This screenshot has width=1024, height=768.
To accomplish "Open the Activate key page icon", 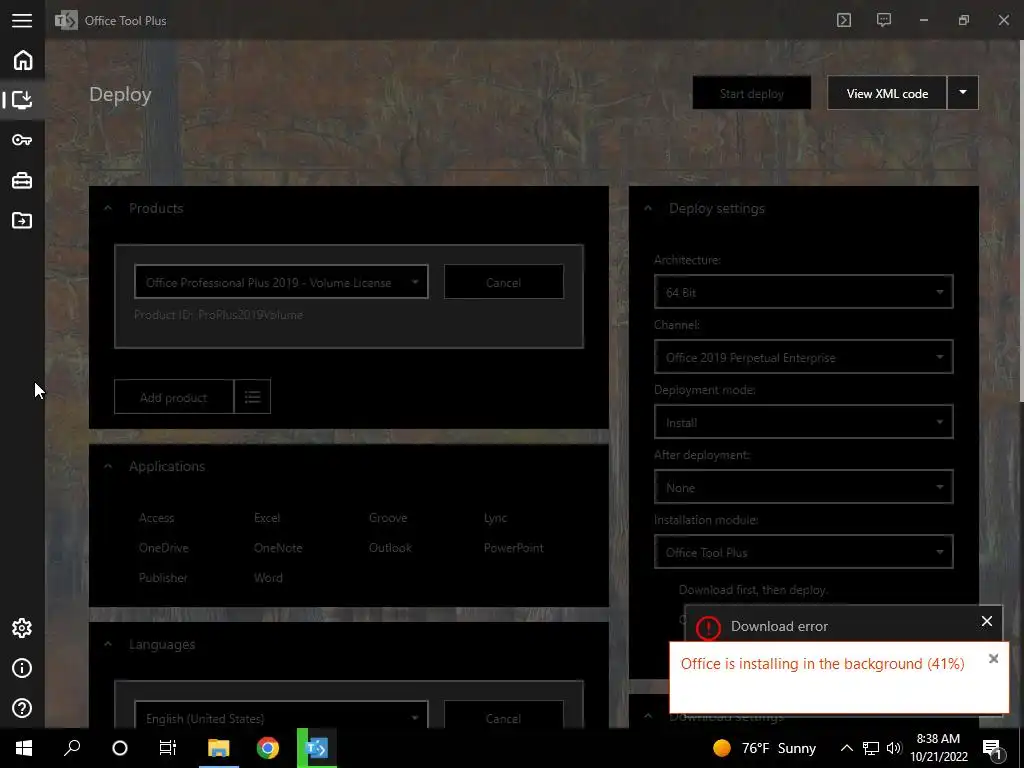I will 22,140.
